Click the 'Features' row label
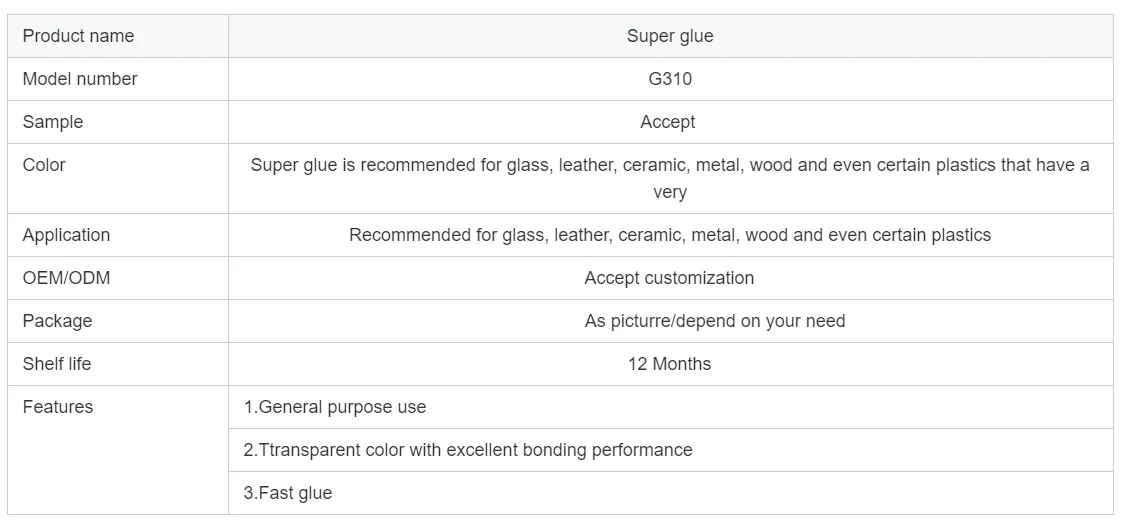The image size is (1123, 525). pos(58,407)
